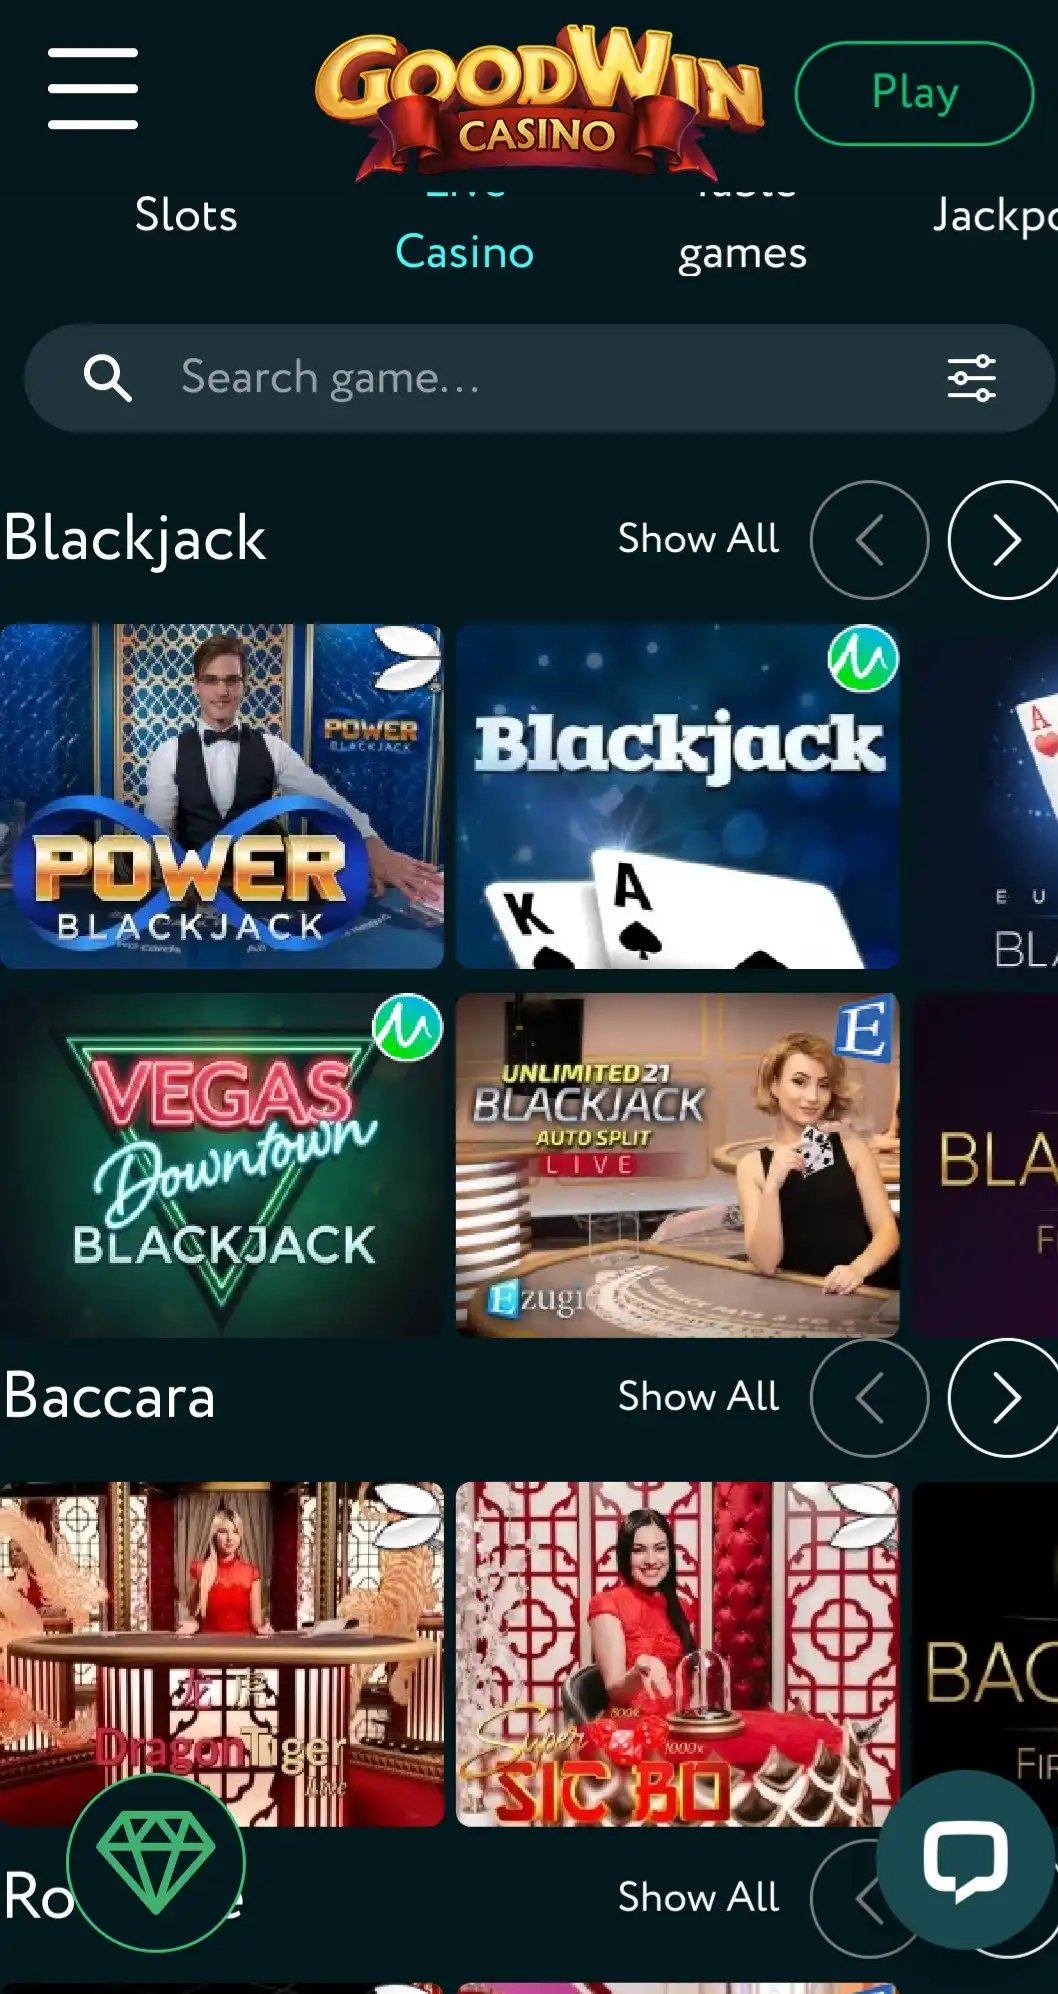Screen dimensions: 1058x1994
Task: Move Baccara carousel back with left arrow
Action: pos(869,1397)
